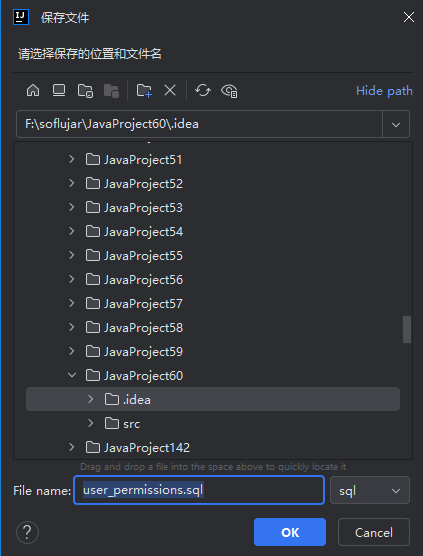The image size is (423, 556).
Task: Click the Hide path link
Action: coord(384,91)
